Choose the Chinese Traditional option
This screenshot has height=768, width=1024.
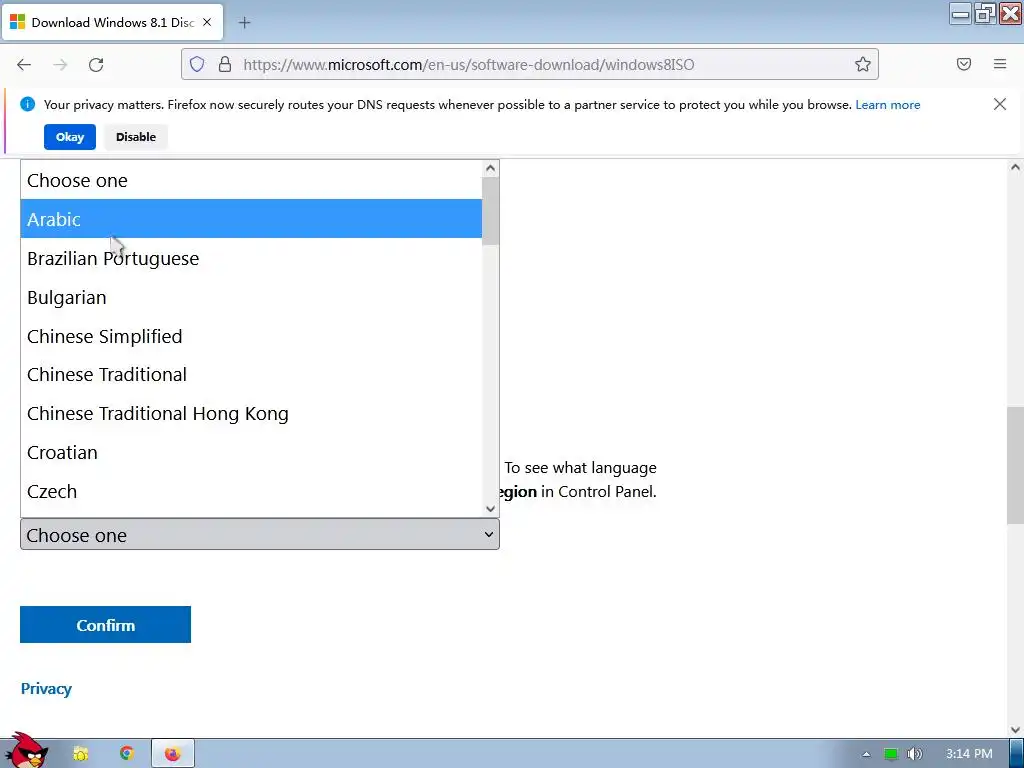[251, 374]
